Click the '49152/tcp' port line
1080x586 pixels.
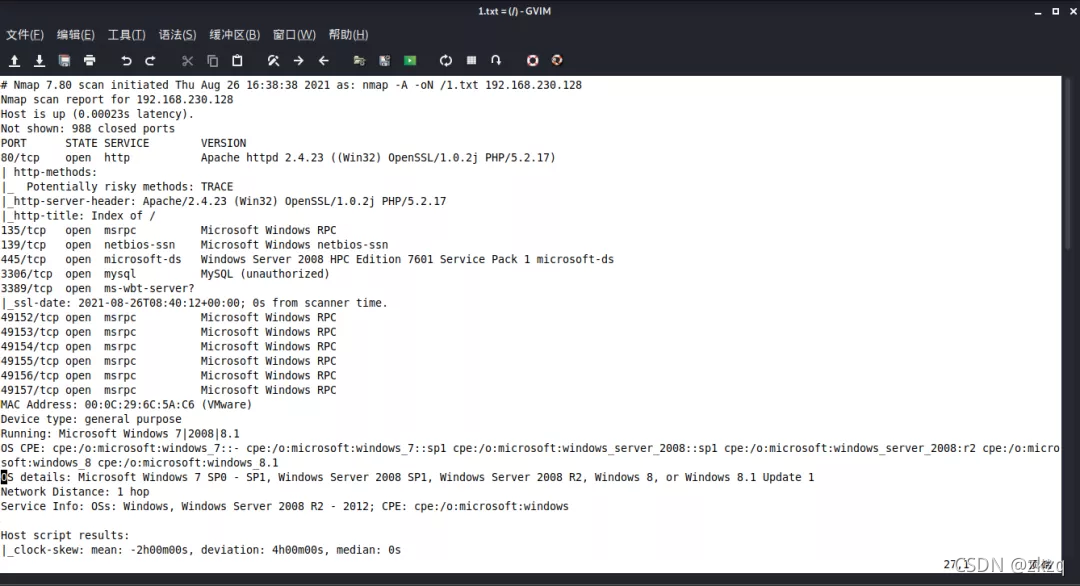coord(169,317)
